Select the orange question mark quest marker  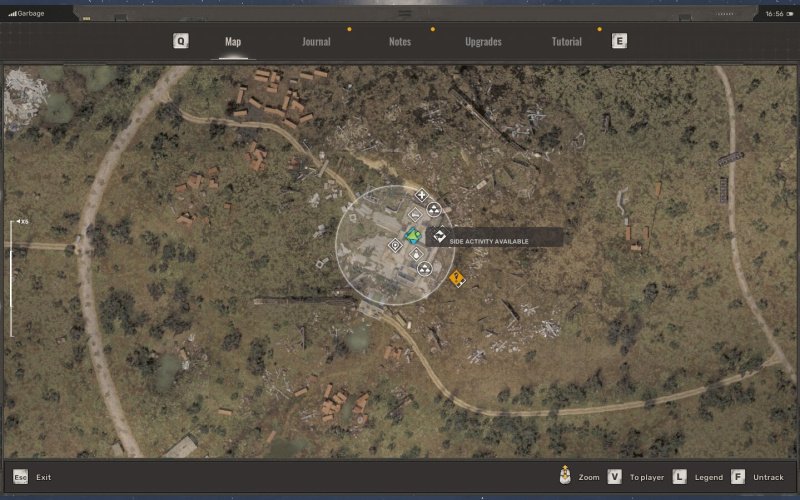tap(457, 278)
